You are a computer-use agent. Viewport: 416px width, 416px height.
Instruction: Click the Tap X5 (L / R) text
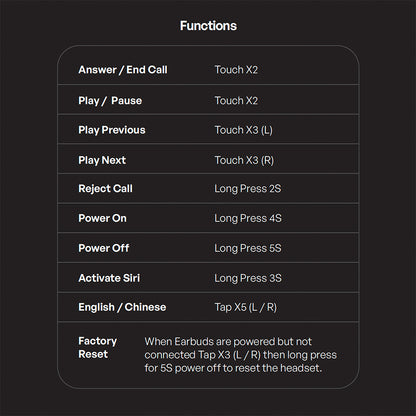pos(245,307)
